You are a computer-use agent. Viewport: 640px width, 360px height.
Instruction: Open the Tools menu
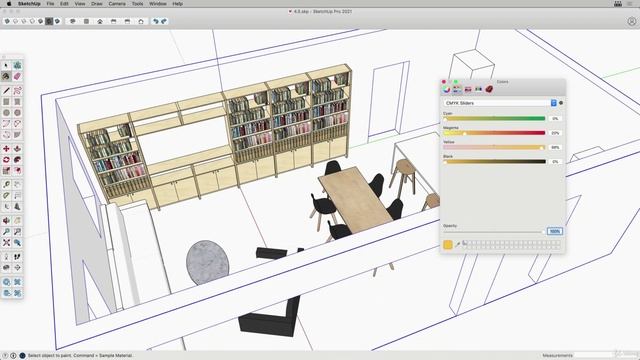tap(138, 4)
